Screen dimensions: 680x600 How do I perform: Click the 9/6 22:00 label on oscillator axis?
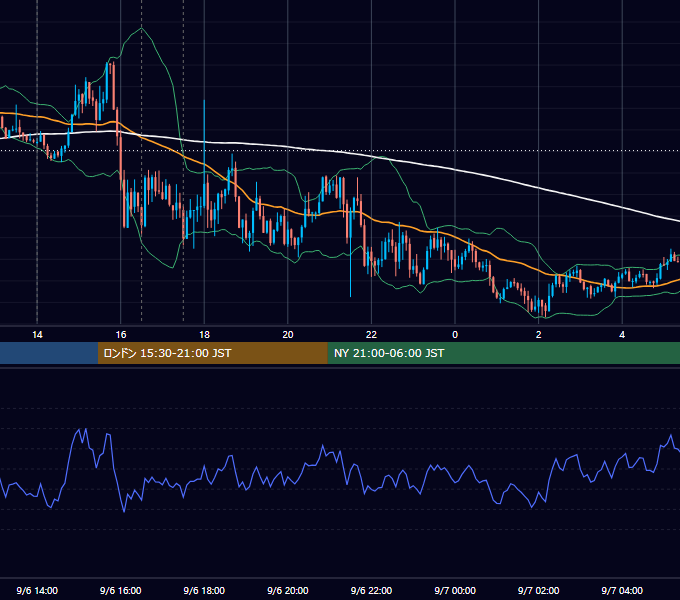coord(371,590)
